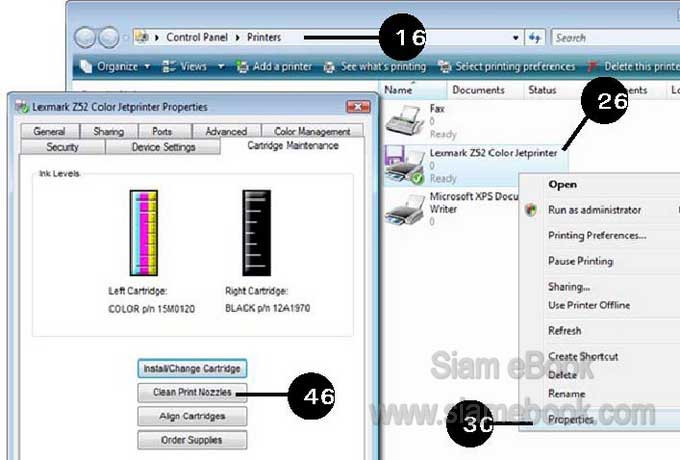Choose Delete in the context menu

[x=562, y=375]
